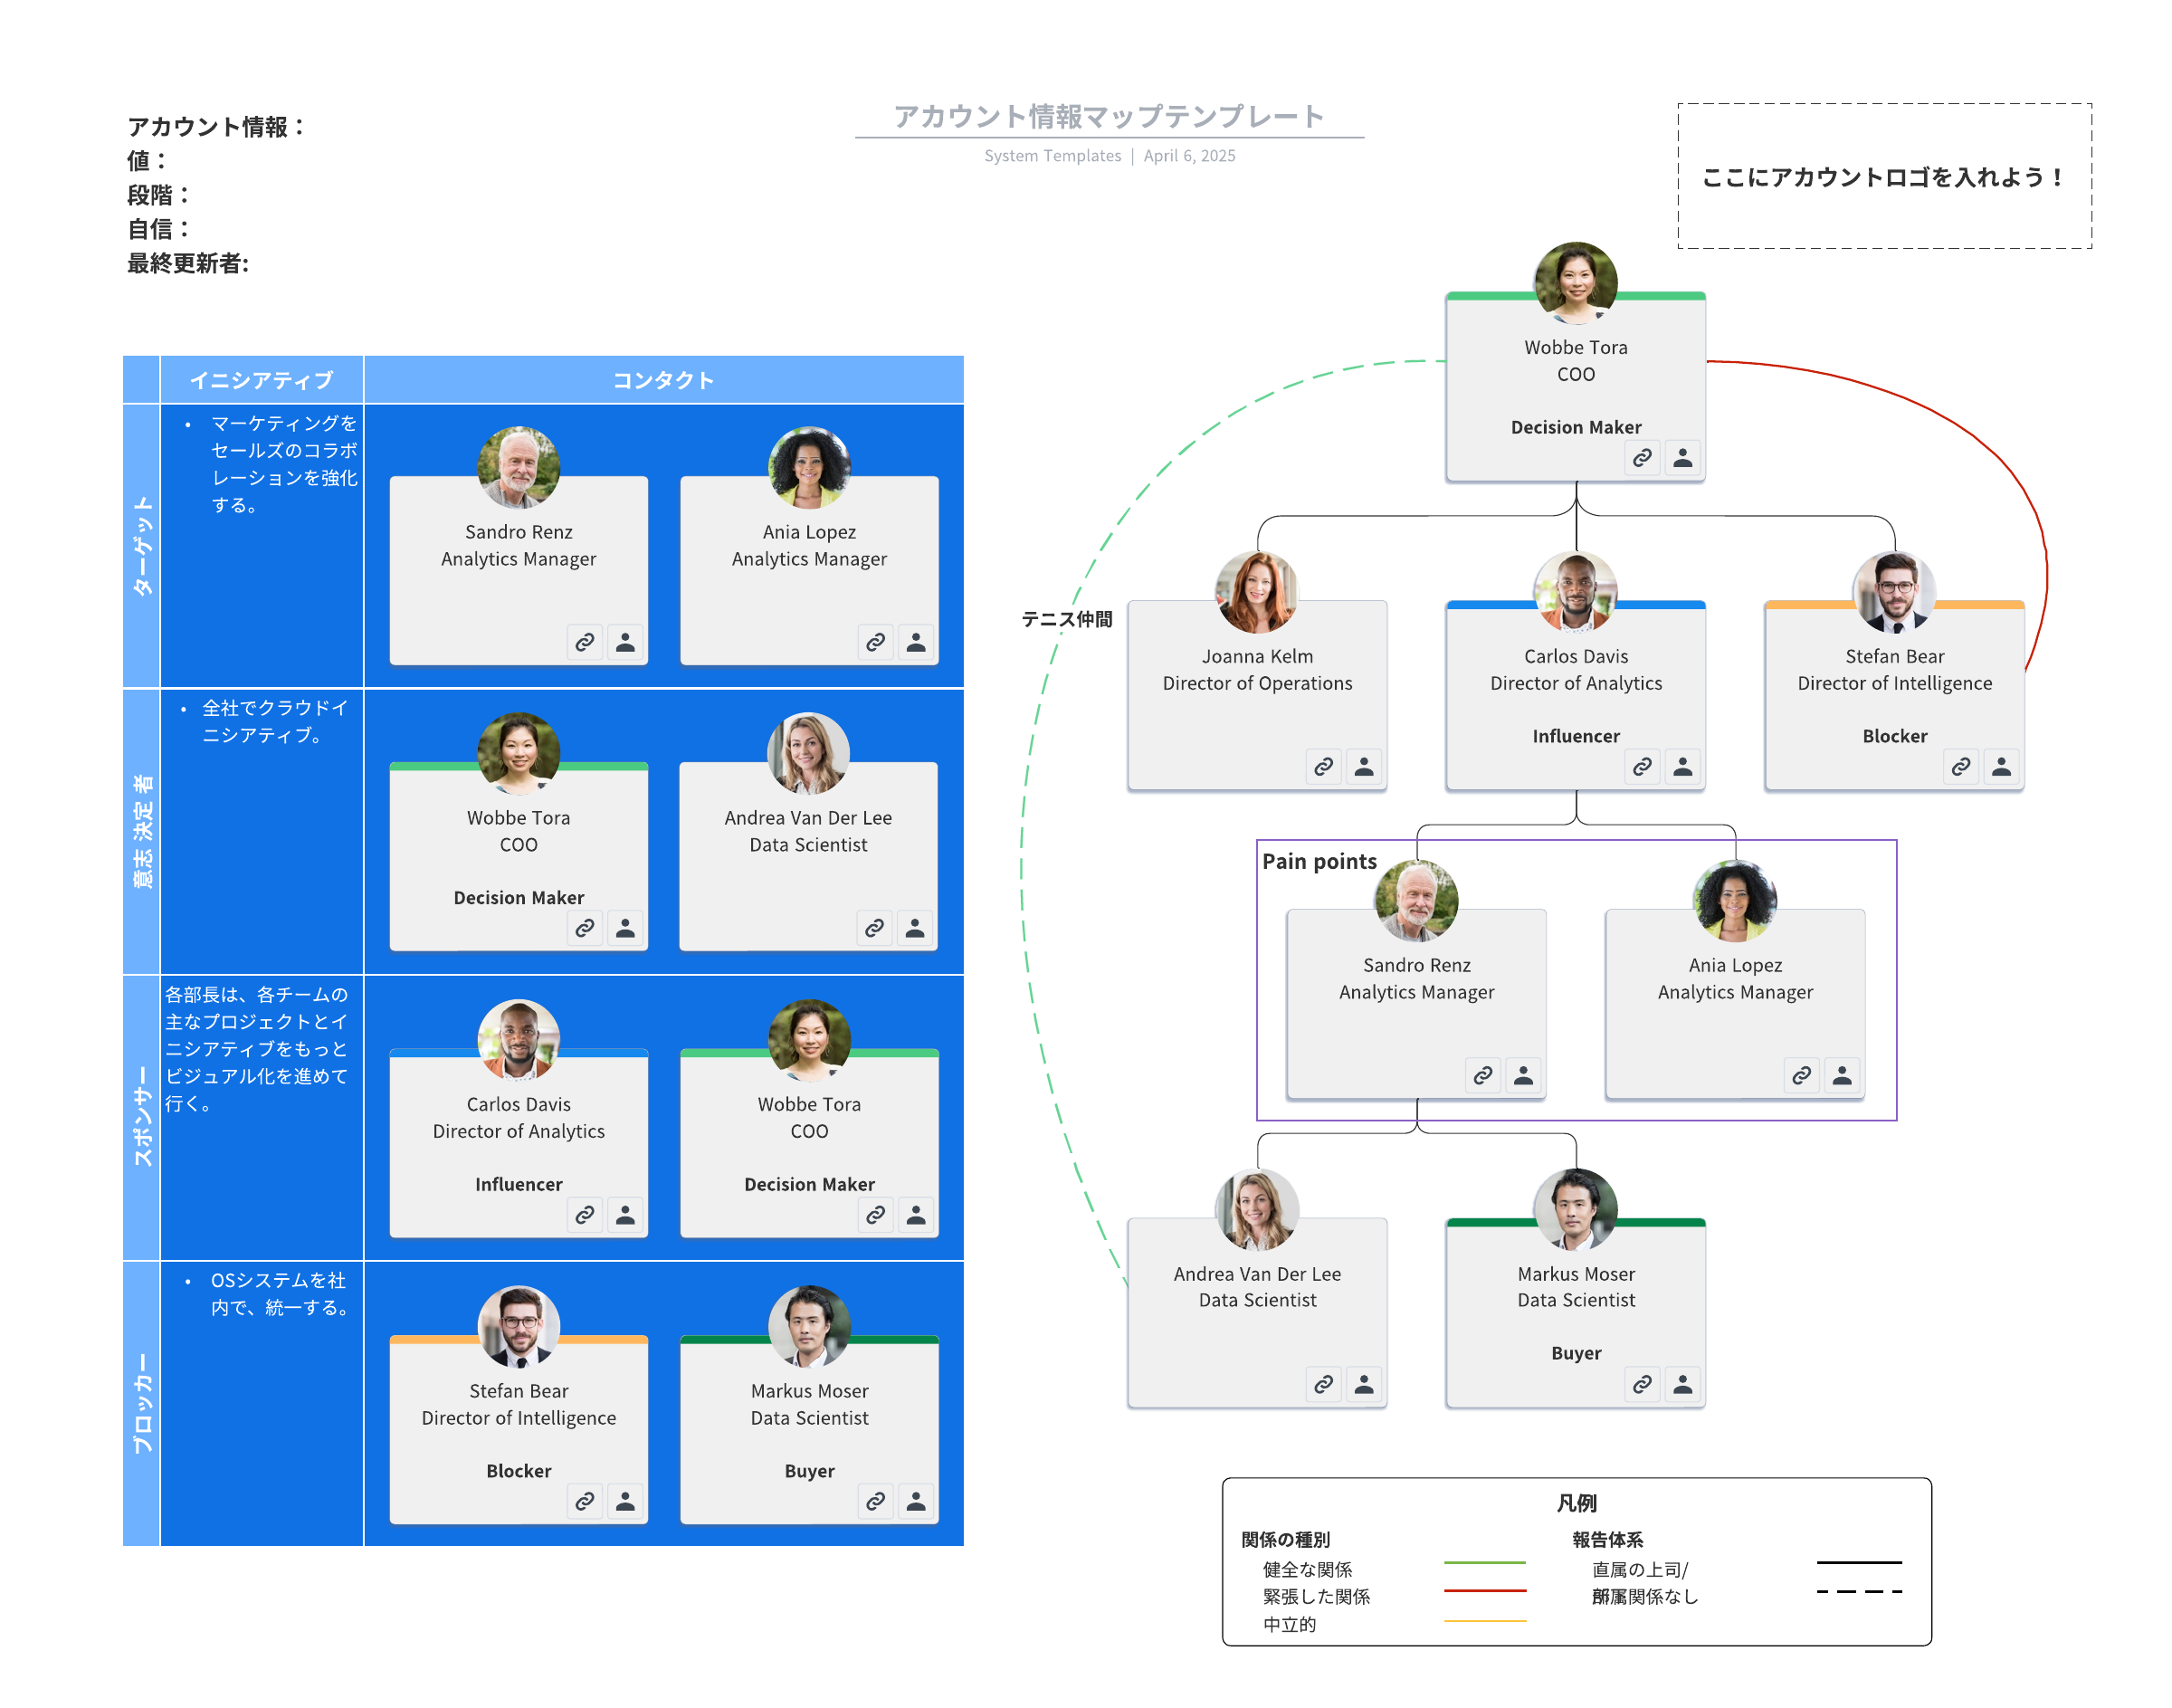Click link icon on Wobbe Tora org chart card
Image resolution: width=2172 pixels, height=1708 pixels.
1641,458
